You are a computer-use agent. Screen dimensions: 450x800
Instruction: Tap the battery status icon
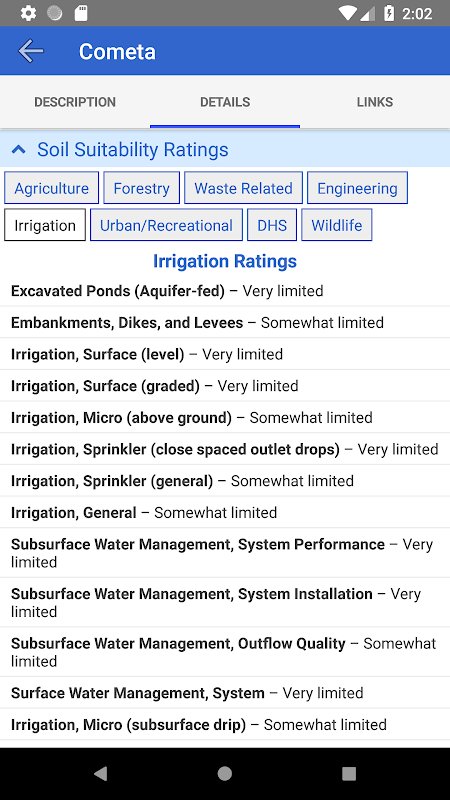(389, 13)
